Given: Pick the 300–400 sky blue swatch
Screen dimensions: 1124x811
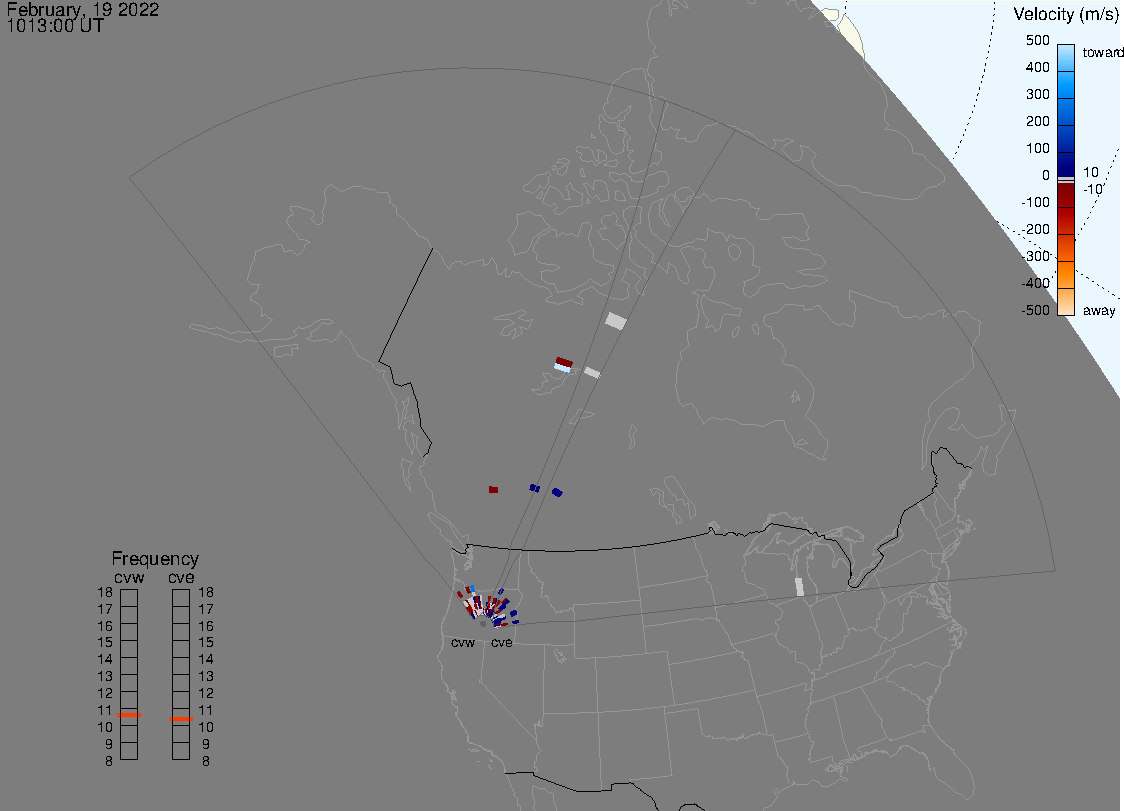Looking at the screenshot, I should [x=1066, y=84].
